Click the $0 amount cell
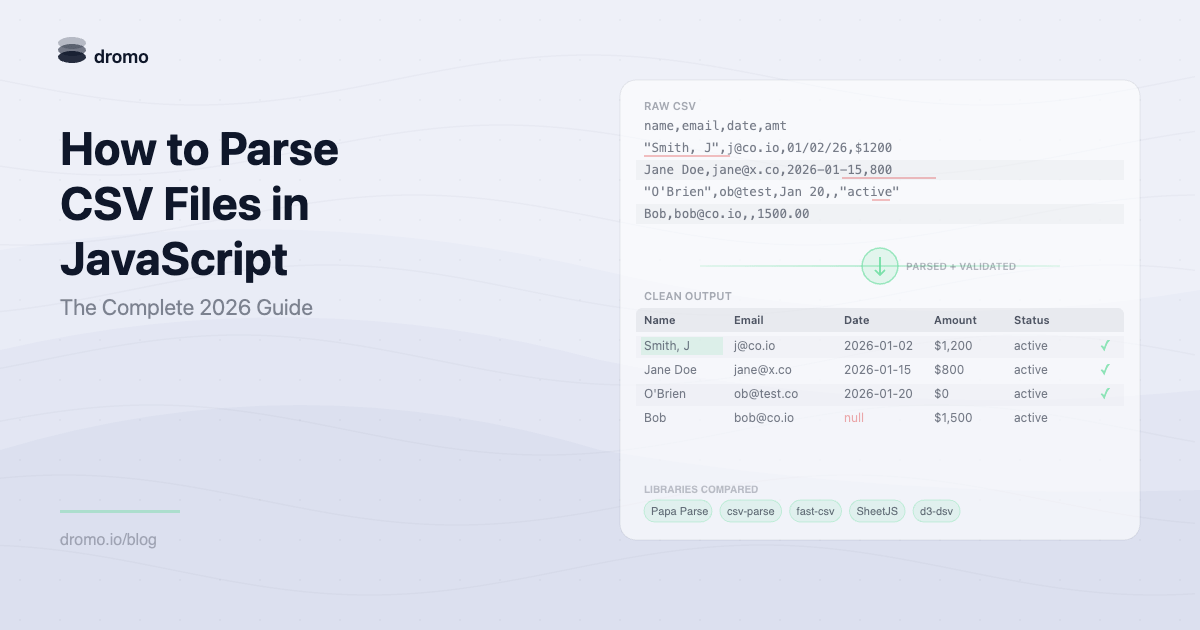This screenshot has height=630, width=1200. tap(942, 394)
